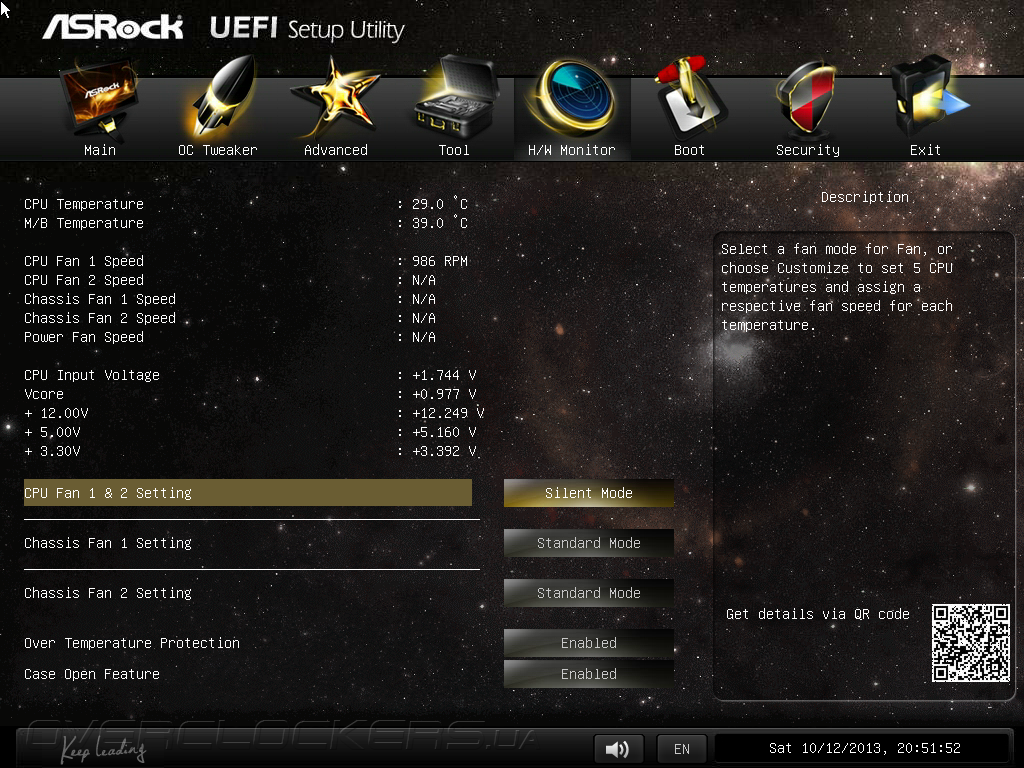This screenshot has width=1024, height=768.
Task: Click the date and time display
Action: point(865,748)
